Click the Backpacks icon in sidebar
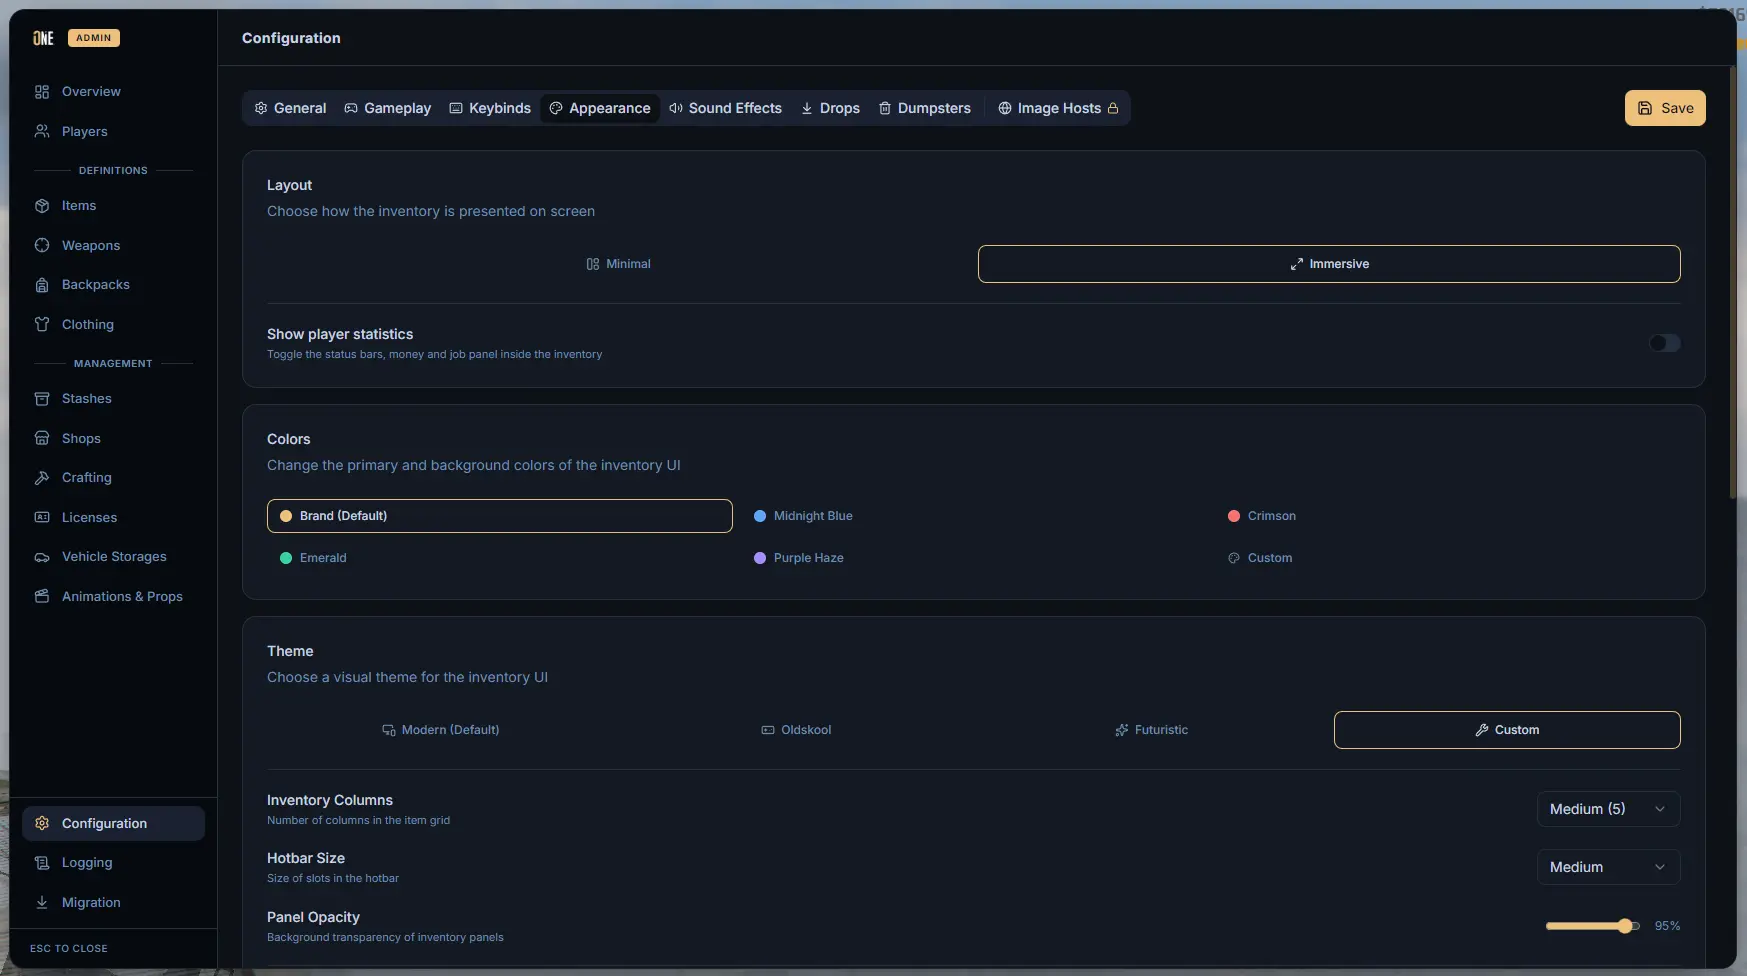Screen dimensions: 1747x976 (x=42, y=285)
